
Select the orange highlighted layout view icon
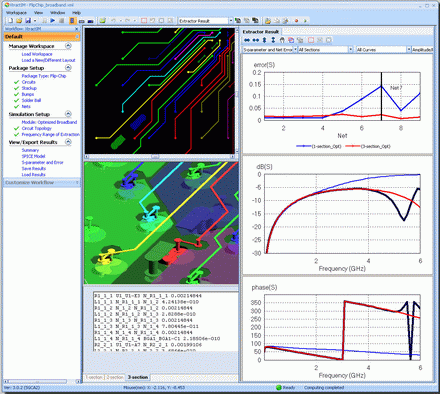pyautogui.click(x=72, y=21)
